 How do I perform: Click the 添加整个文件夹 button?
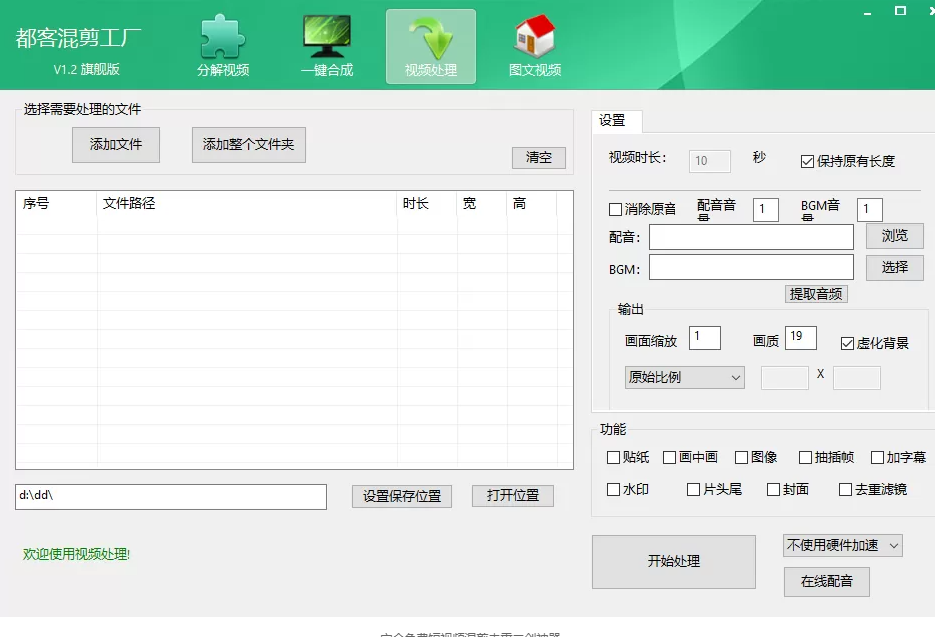coord(249,144)
